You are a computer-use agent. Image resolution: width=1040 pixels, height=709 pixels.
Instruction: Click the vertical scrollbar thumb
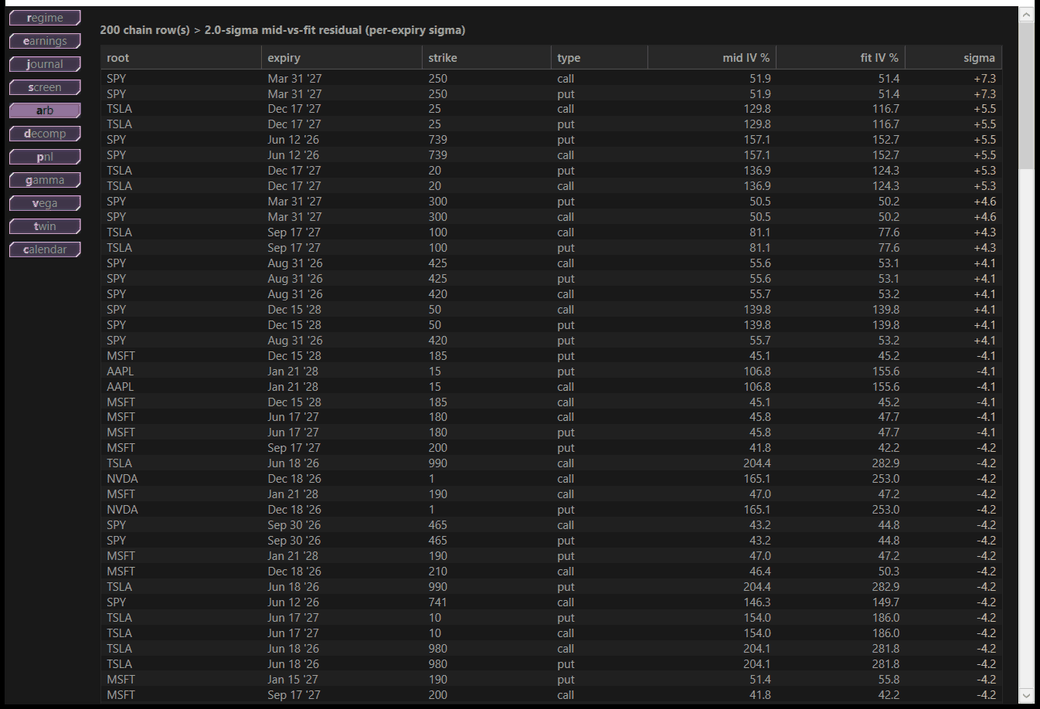(x=1027, y=96)
